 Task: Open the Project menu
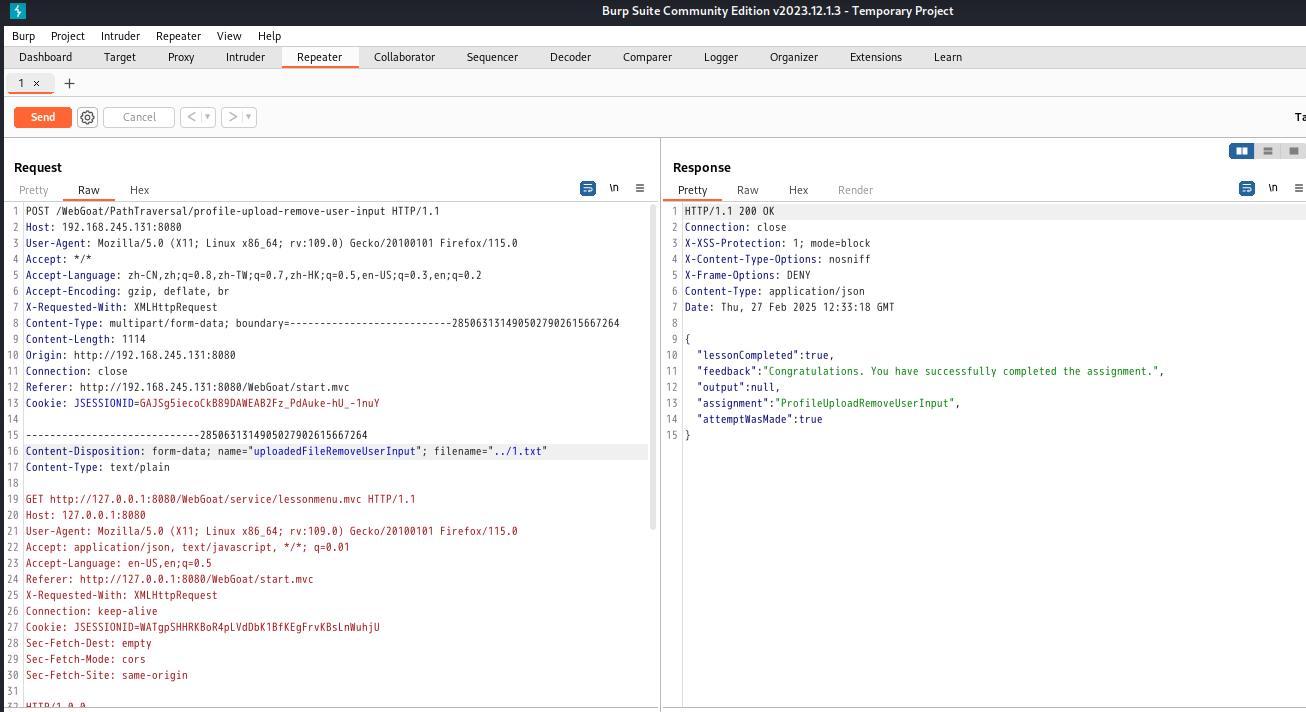pos(68,36)
